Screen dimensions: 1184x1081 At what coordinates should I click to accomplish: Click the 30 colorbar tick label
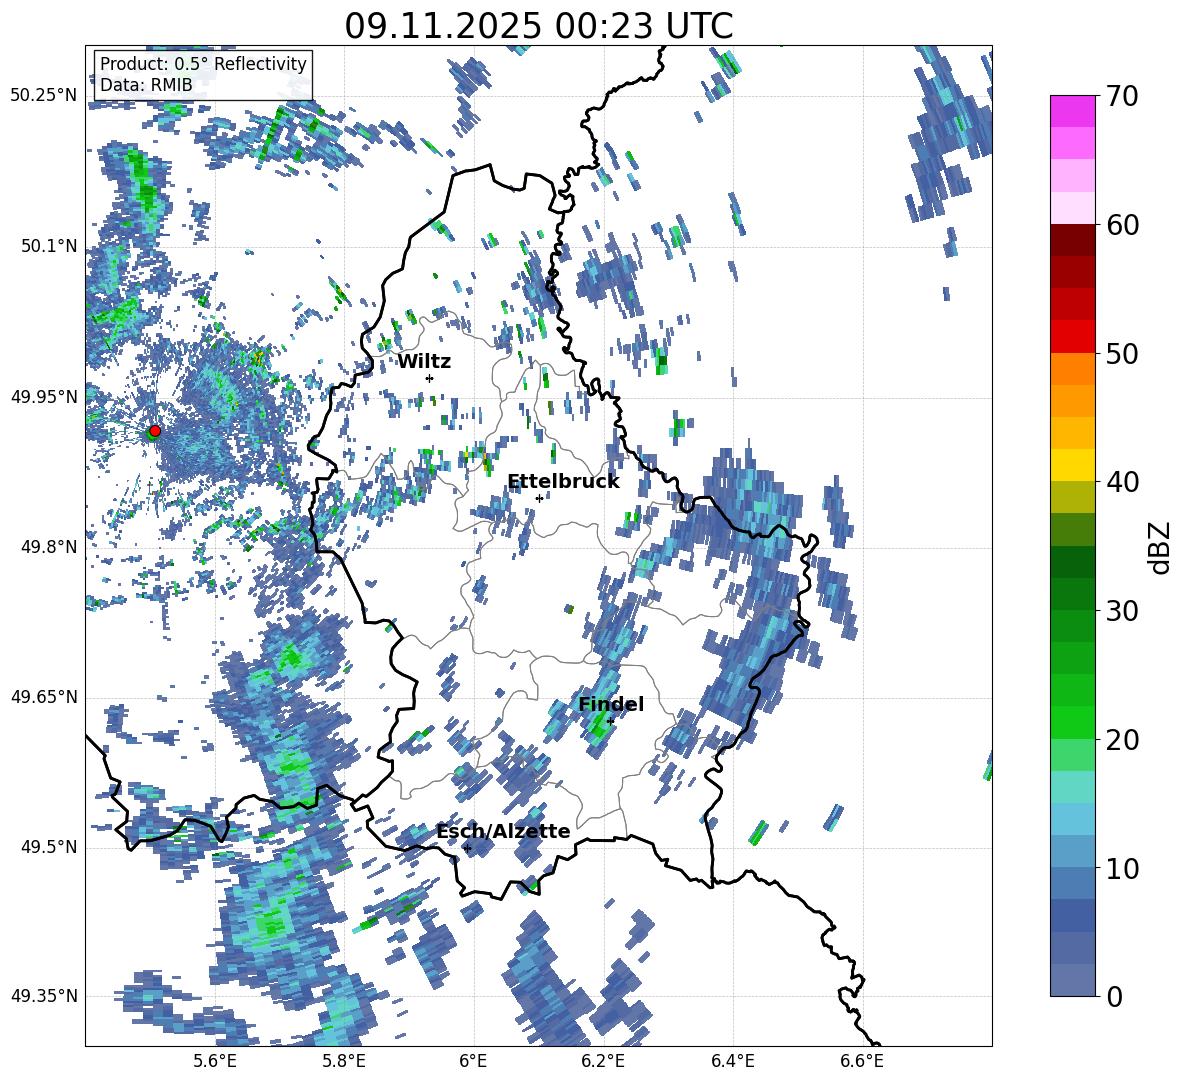[x=1121, y=611]
